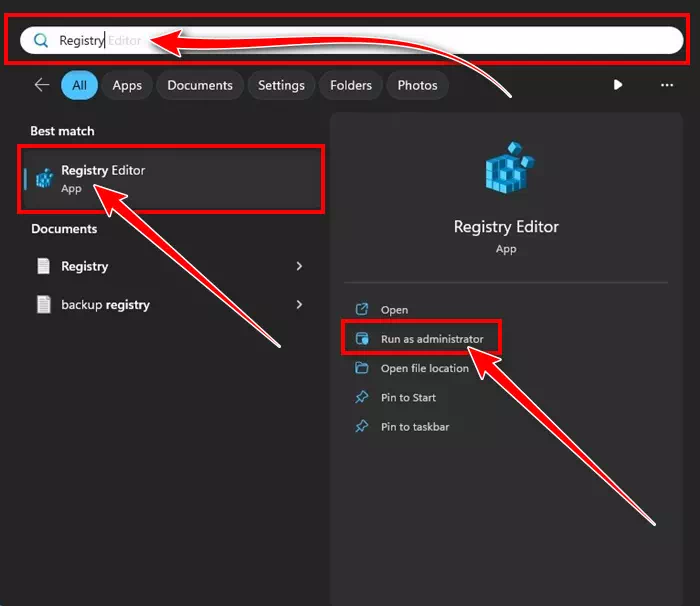Choose Open file location
700x606 pixels.
click(x=425, y=368)
